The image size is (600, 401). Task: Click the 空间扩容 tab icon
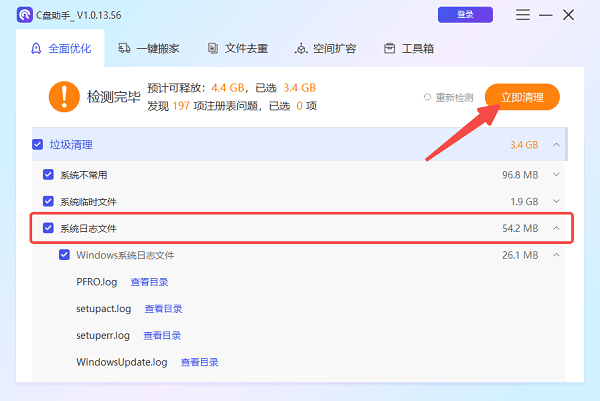coord(301,48)
